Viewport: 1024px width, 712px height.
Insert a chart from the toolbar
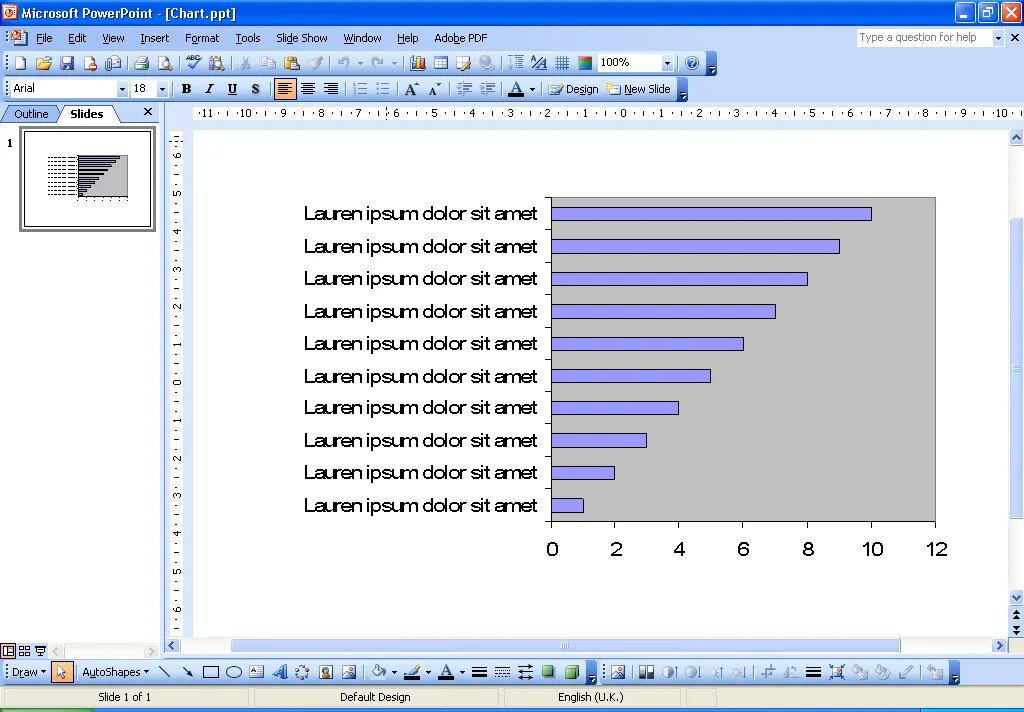(x=418, y=63)
